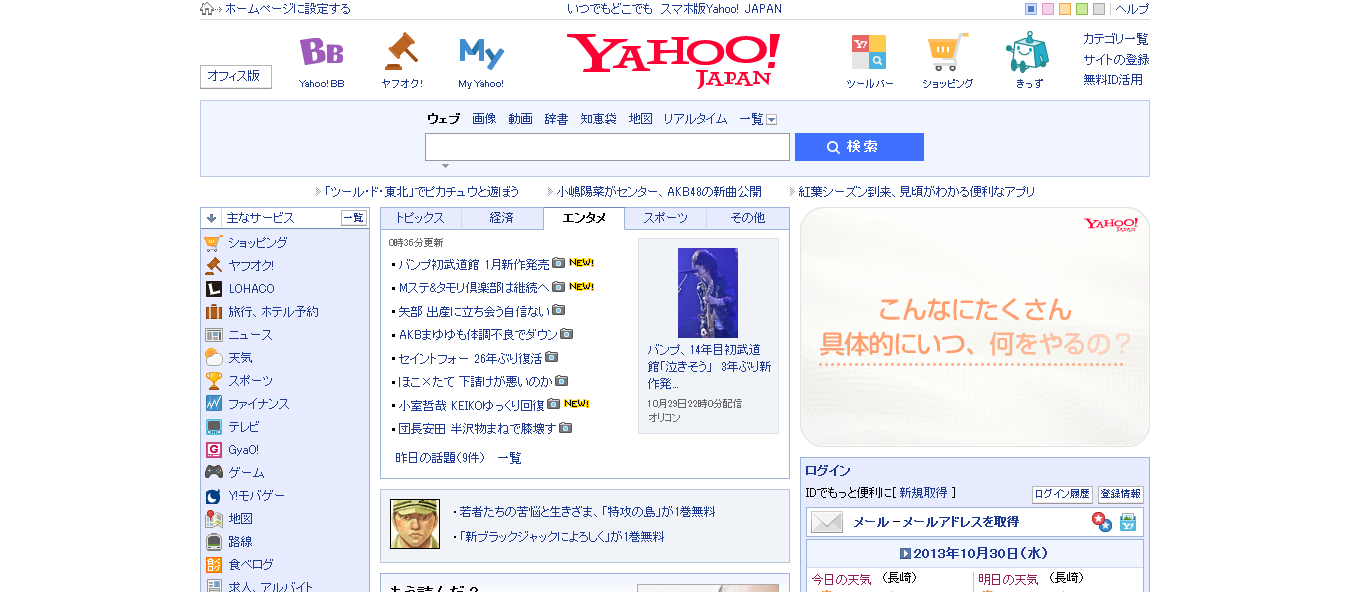Switch to the トピックス tab

tap(420, 218)
